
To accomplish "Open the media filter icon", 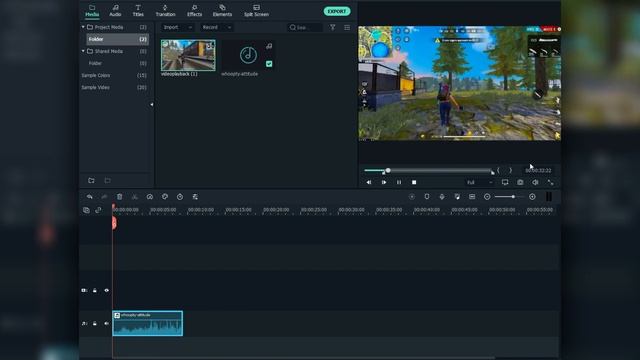I will (333, 27).
